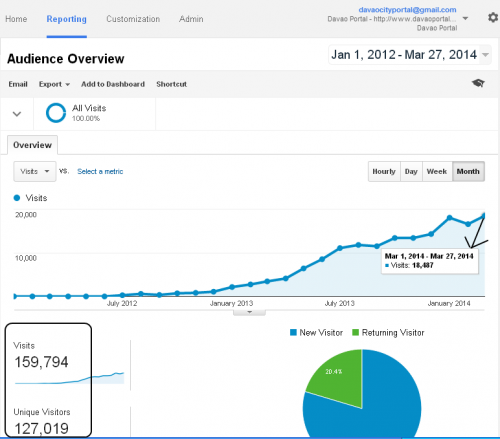Go to the Home tab

[16, 19]
